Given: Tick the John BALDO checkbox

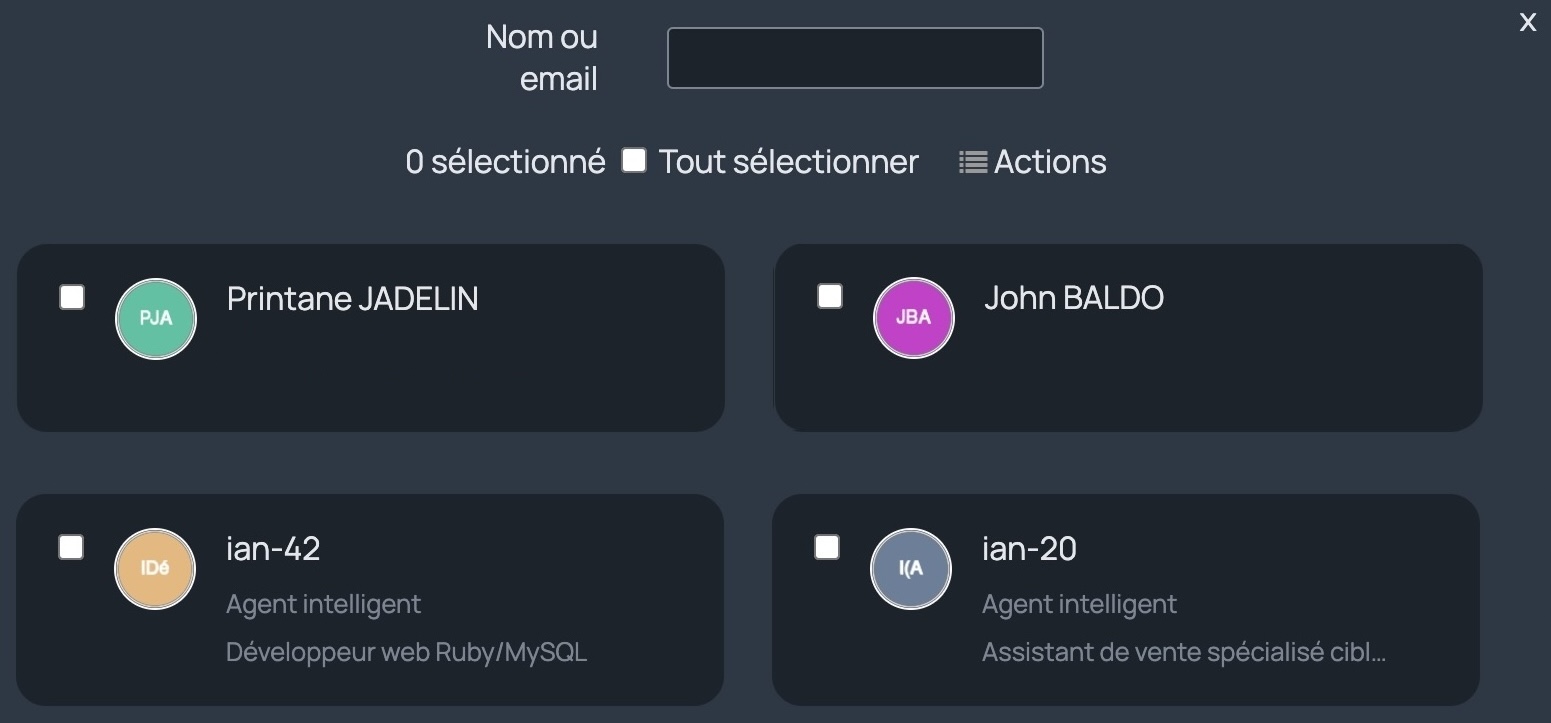Looking at the screenshot, I should (x=830, y=296).
